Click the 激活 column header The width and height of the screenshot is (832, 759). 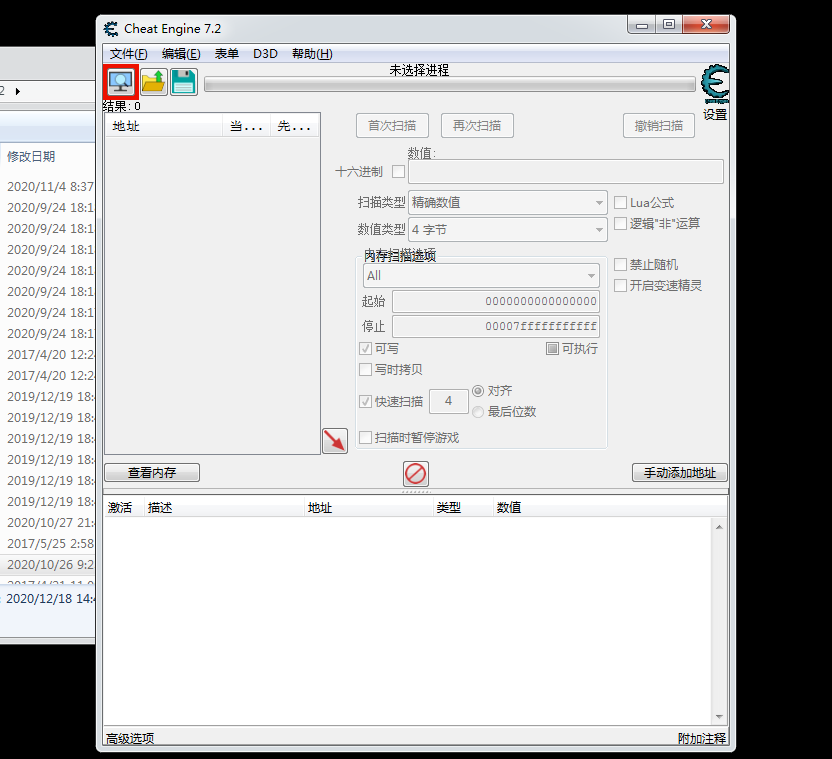[x=124, y=507]
